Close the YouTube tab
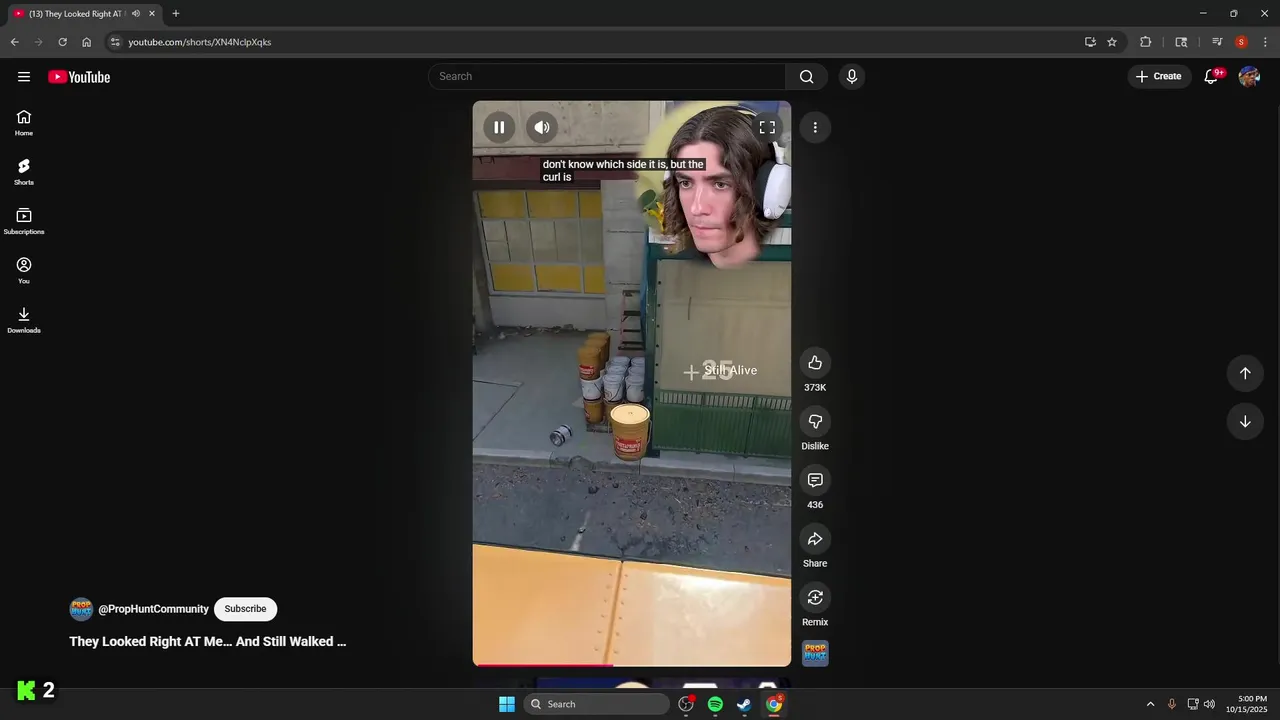The width and height of the screenshot is (1280, 720). tap(152, 13)
